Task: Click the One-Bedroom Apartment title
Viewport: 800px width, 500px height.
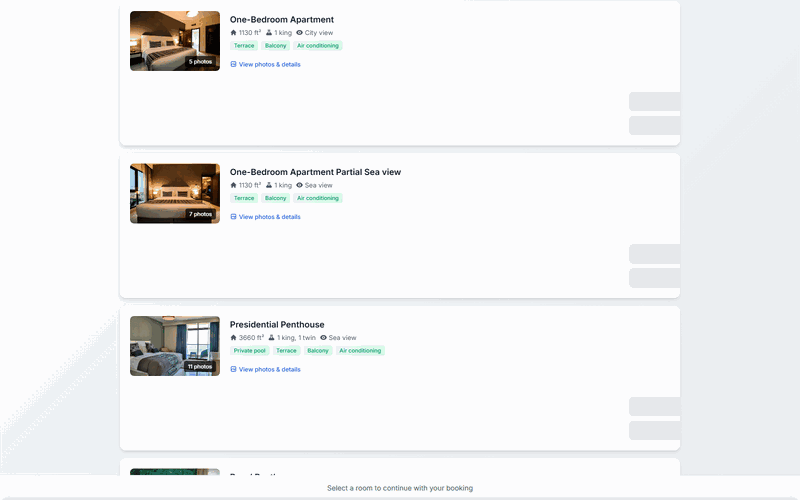Action: [x=282, y=19]
